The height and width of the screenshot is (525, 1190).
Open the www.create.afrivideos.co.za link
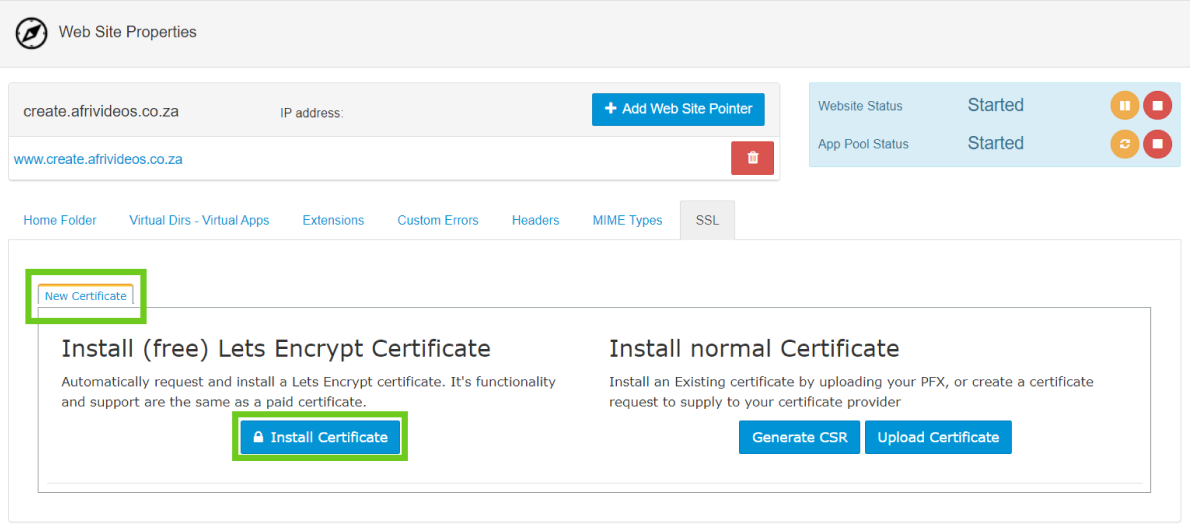pos(98,159)
